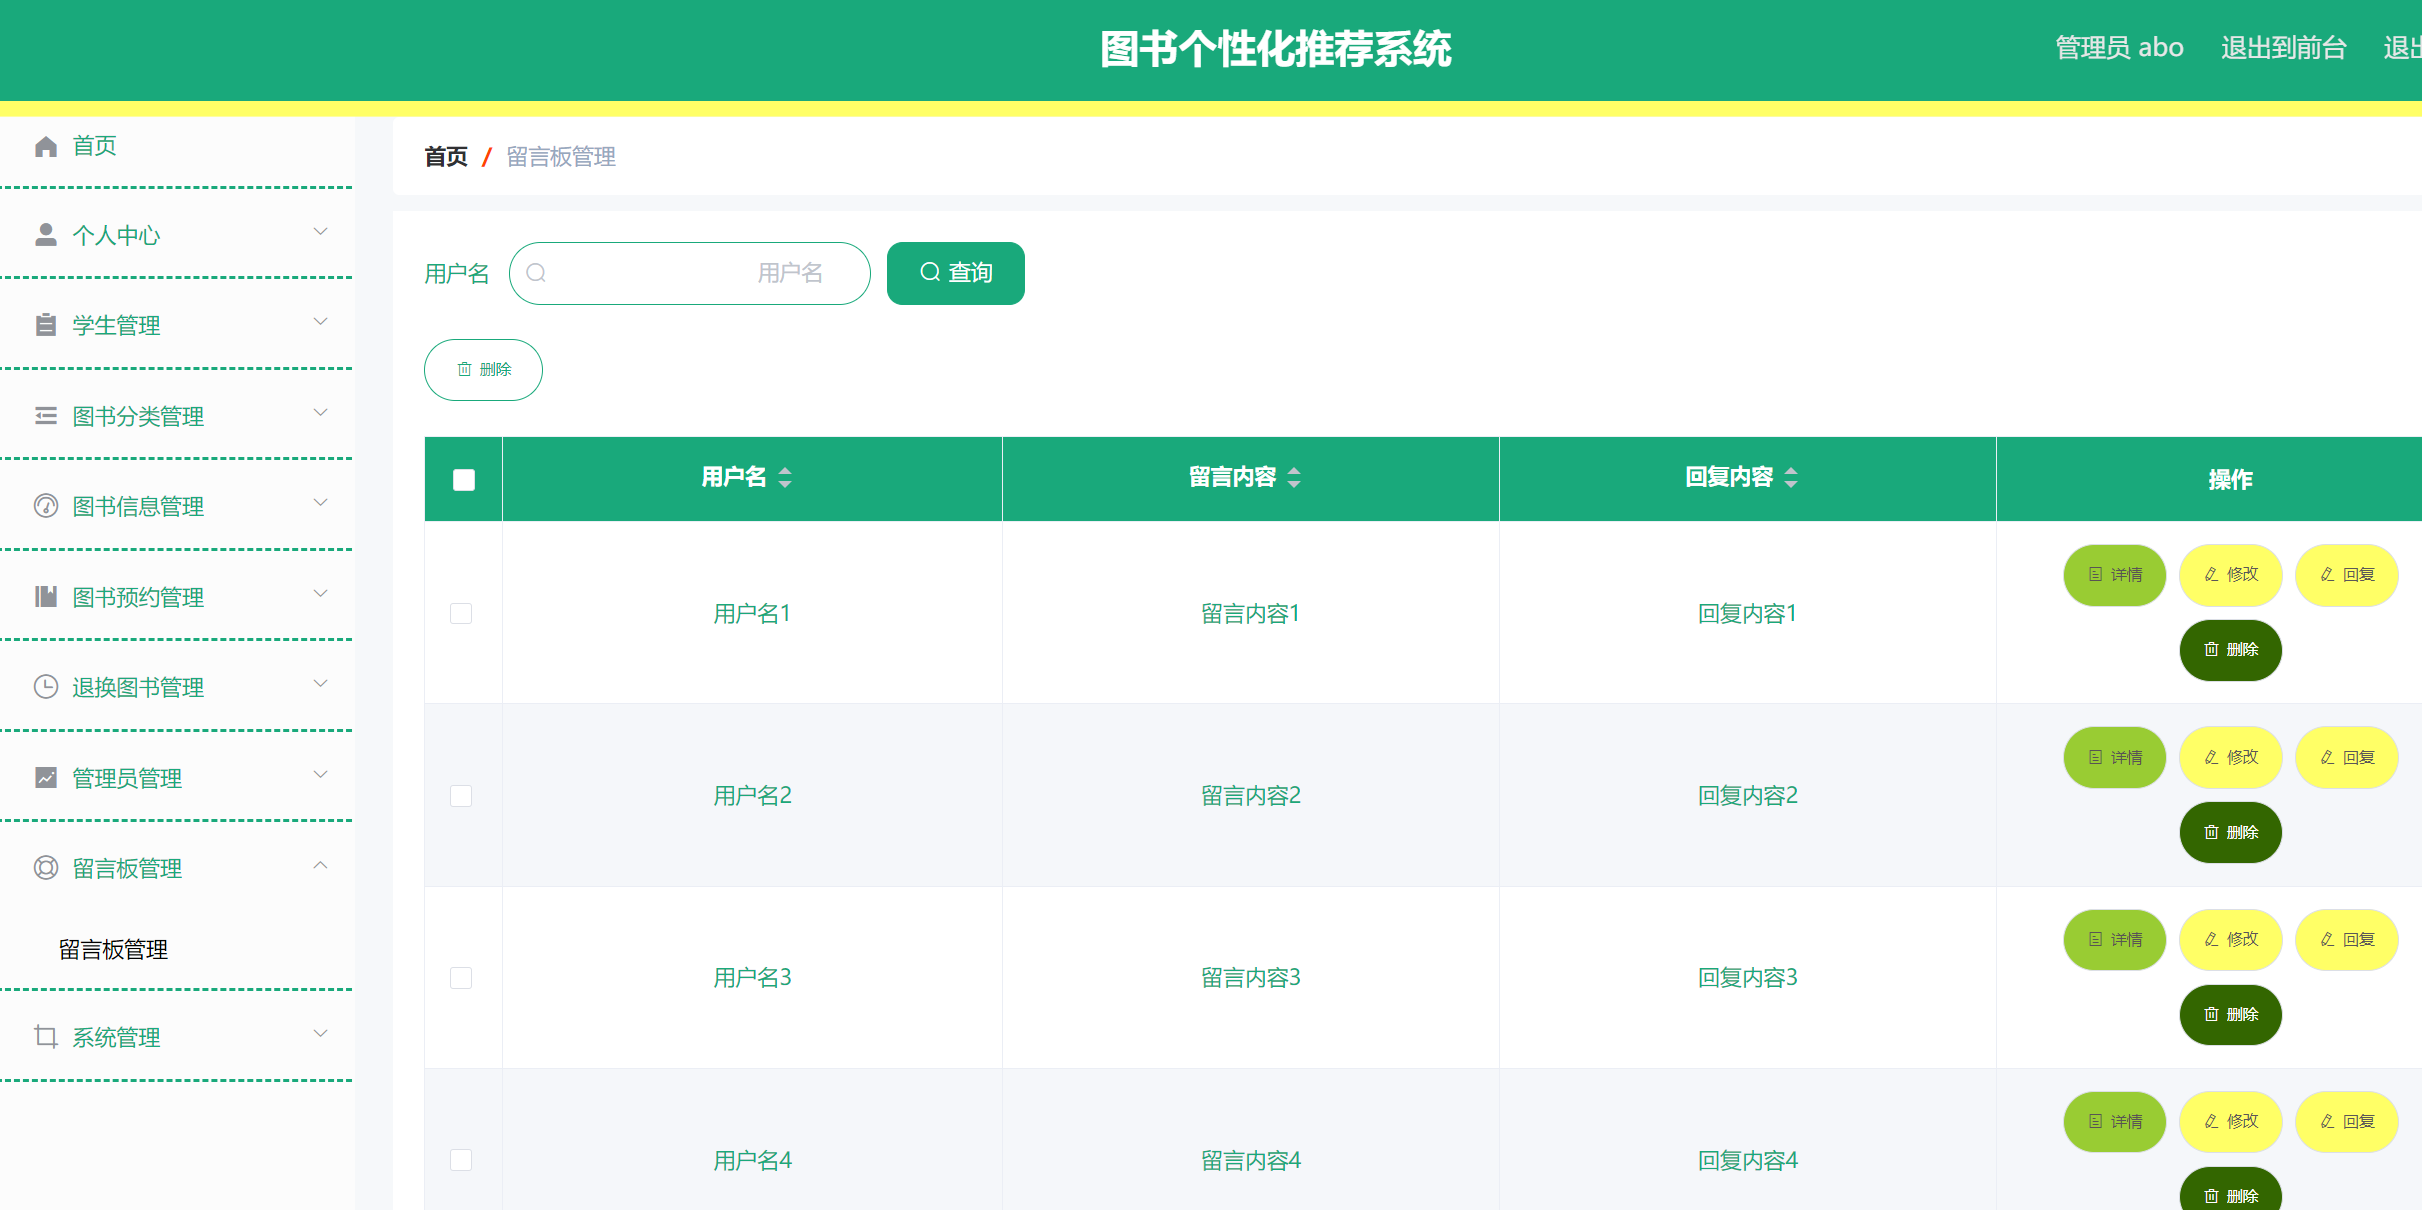This screenshot has height=1210, width=2422.
Task: Check the select-all checkbox in table header
Action: tap(462, 480)
